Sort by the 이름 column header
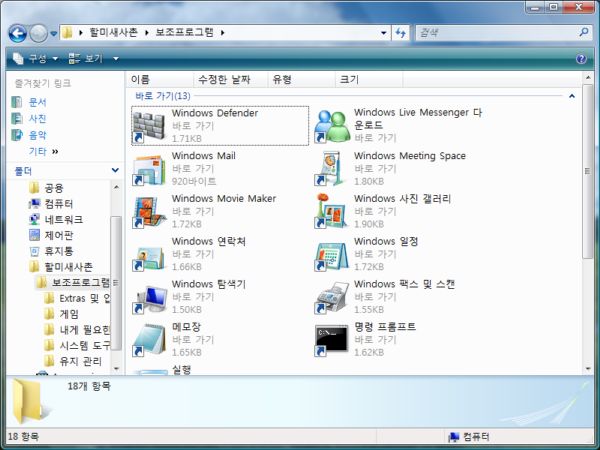 (x=160, y=80)
